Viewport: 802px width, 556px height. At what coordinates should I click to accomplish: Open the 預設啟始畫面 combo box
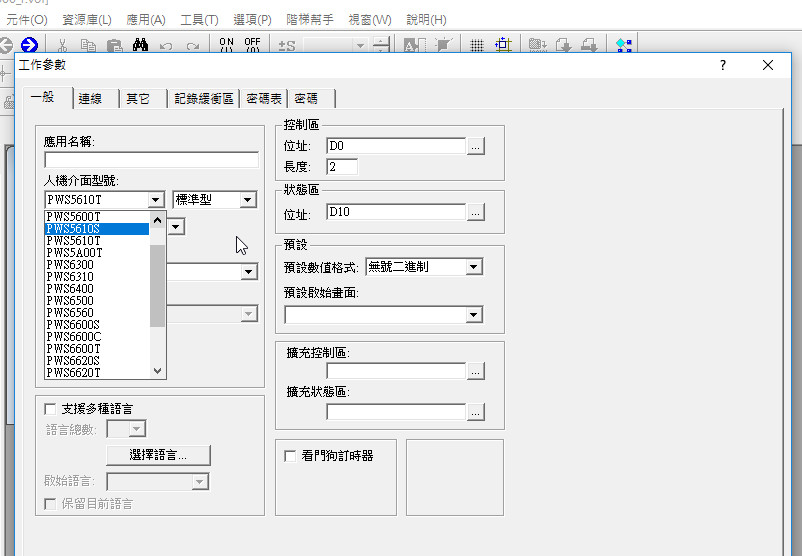tap(474, 315)
